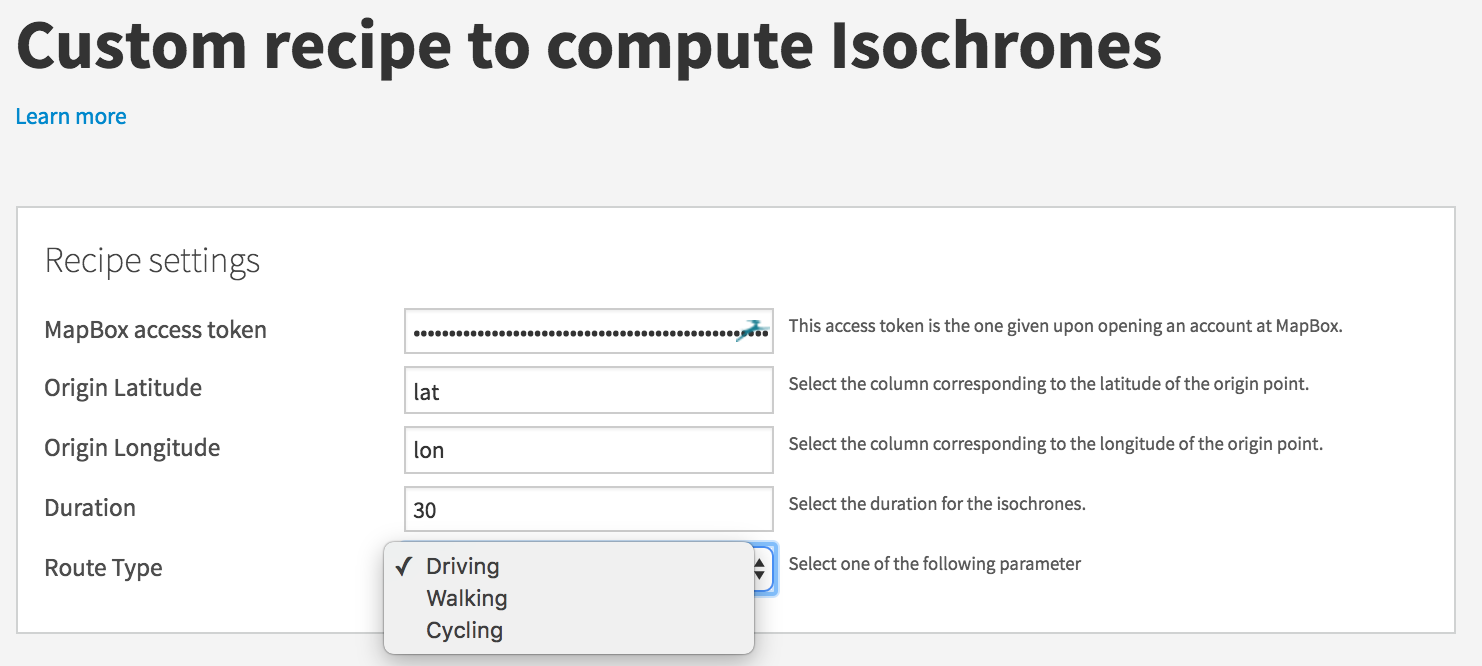Click the Origin Latitude label
This screenshot has width=1482, height=666.
click(123, 388)
